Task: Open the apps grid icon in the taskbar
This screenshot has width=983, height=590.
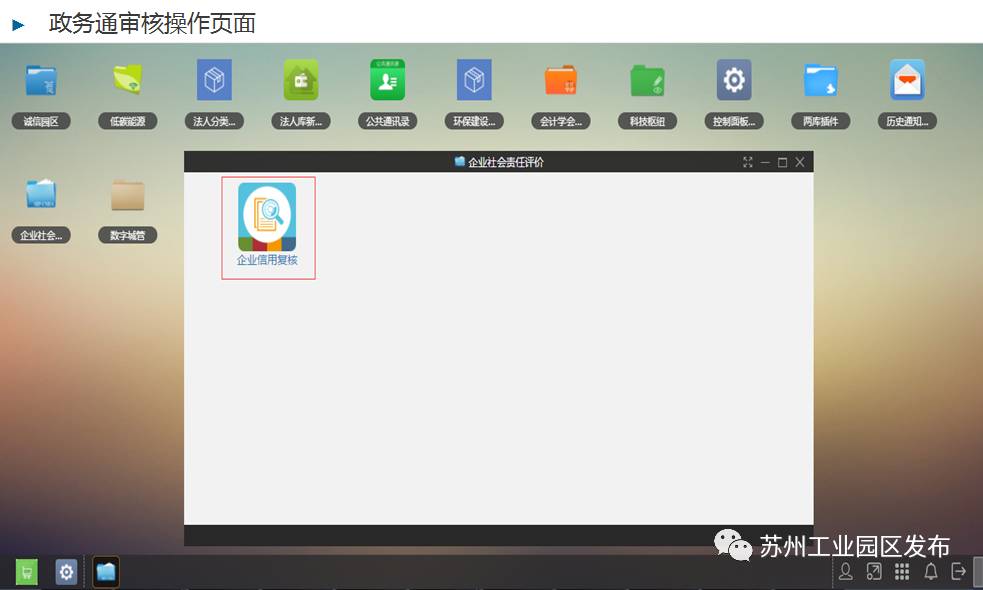Action: [901, 572]
